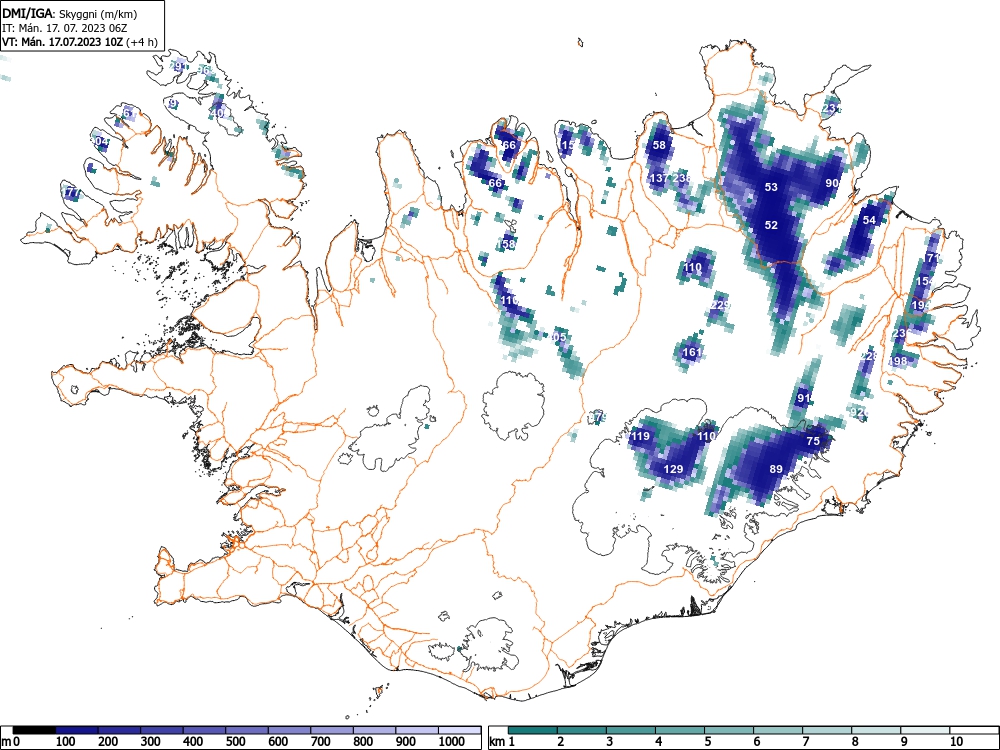This screenshot has height=750, width=1000.
Task: Pick the black 0–100 m legend swatch
Action: (x=34, y=730)
